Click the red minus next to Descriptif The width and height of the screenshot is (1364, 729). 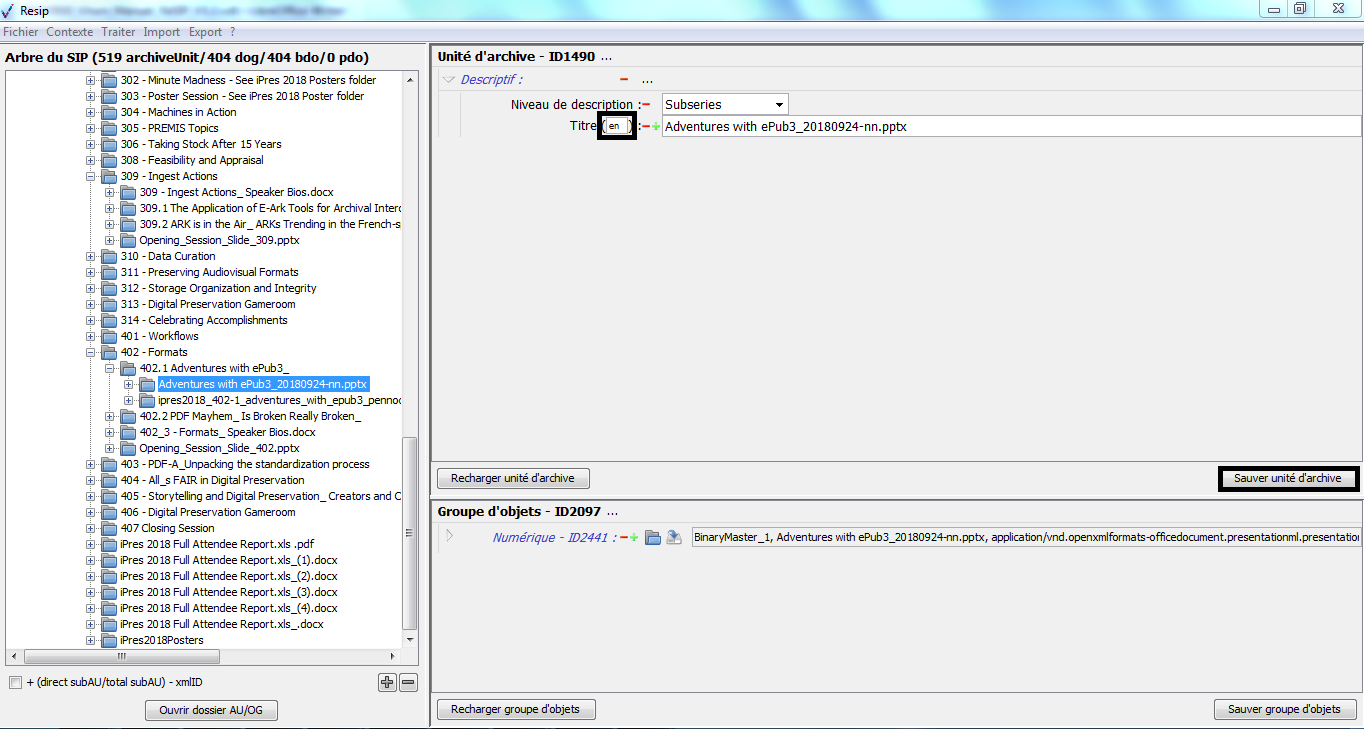click(624, 80)
